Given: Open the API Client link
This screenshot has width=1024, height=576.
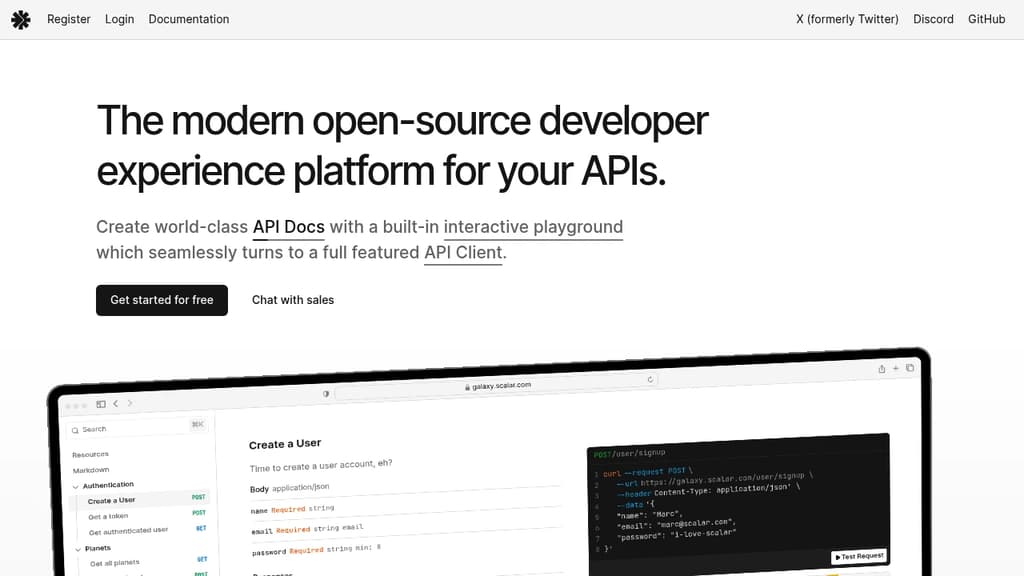Looking at the screenshot, I should pyautogui.click(x=462, y=252).
